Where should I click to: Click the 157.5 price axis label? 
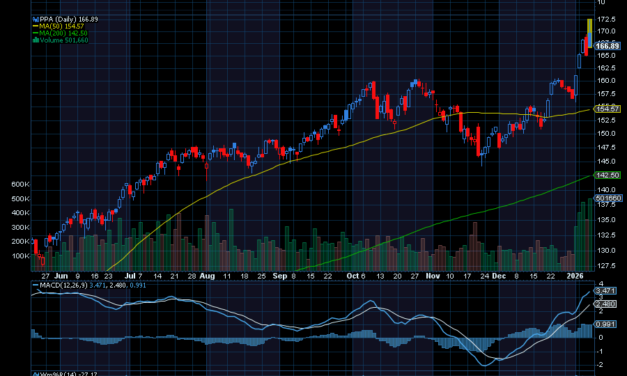pos(606,94)
